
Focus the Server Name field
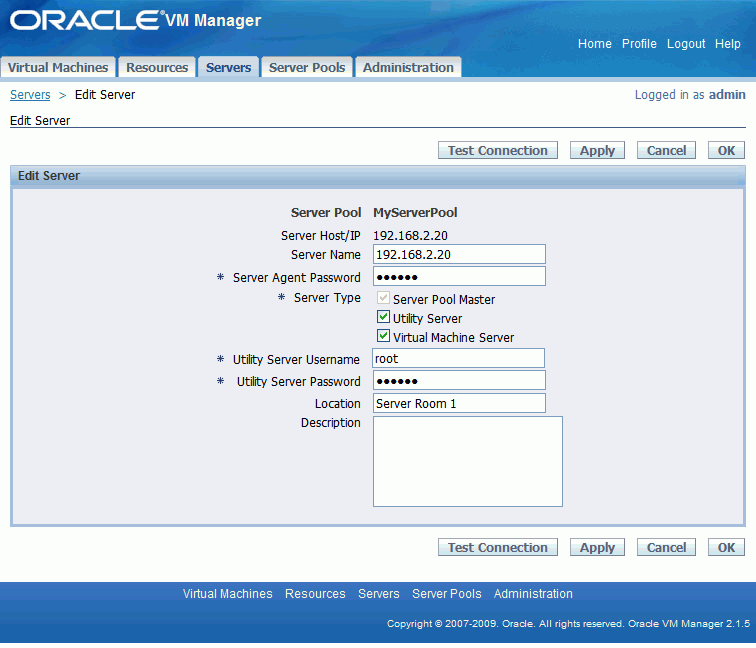[x=459, y=254]
